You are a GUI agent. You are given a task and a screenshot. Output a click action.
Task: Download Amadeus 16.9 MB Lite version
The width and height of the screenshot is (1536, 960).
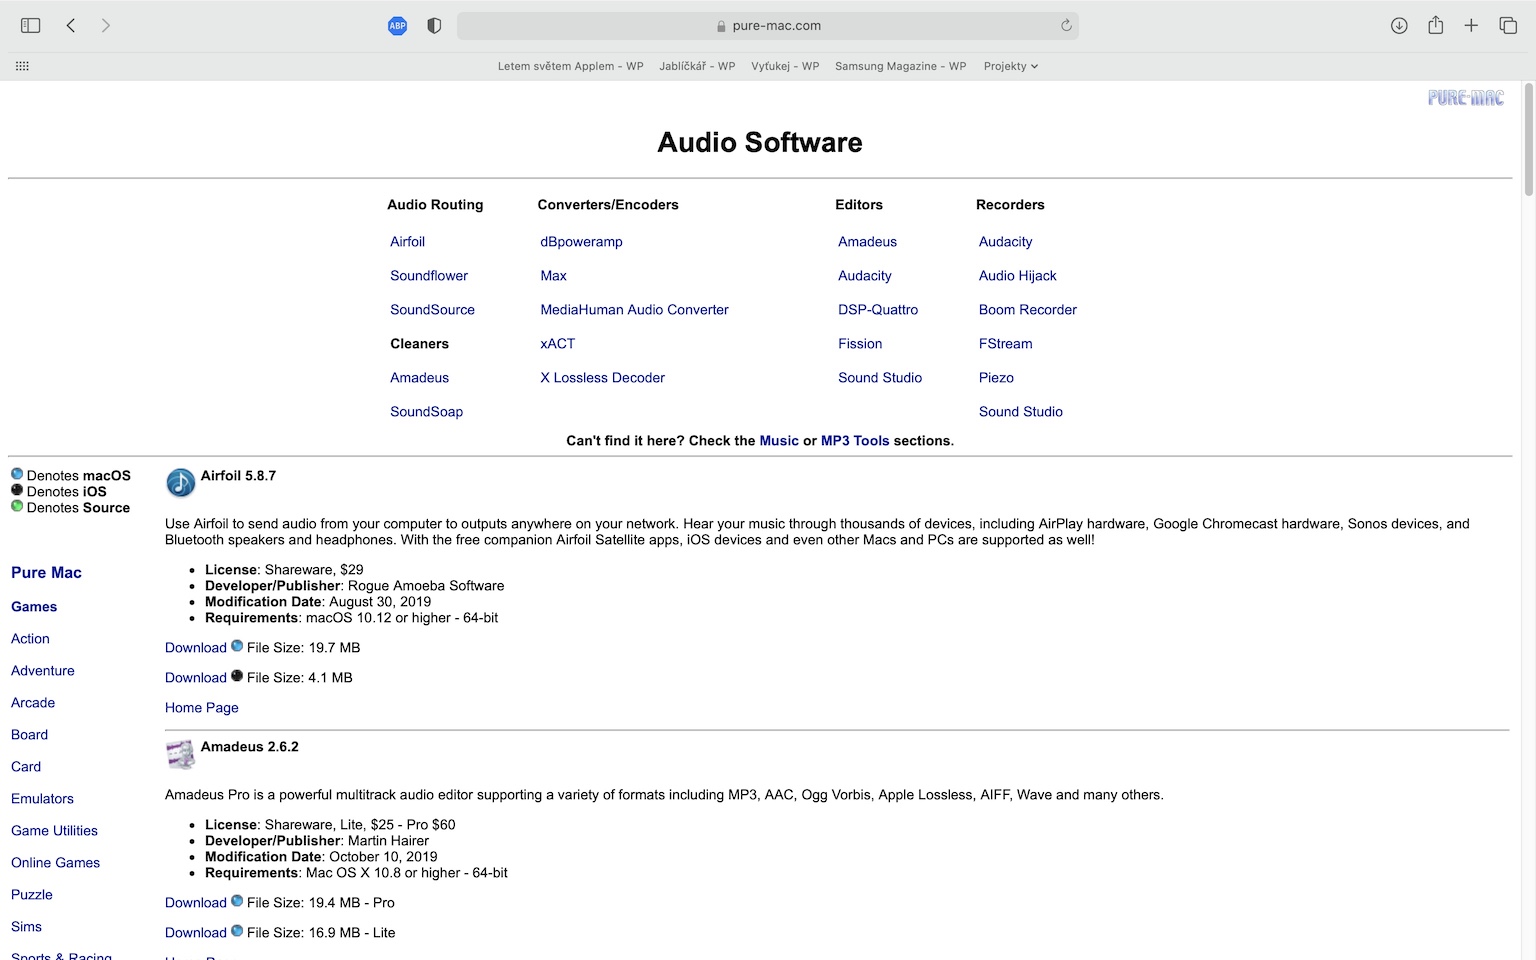pyautogui.click(x=196, y=933)
